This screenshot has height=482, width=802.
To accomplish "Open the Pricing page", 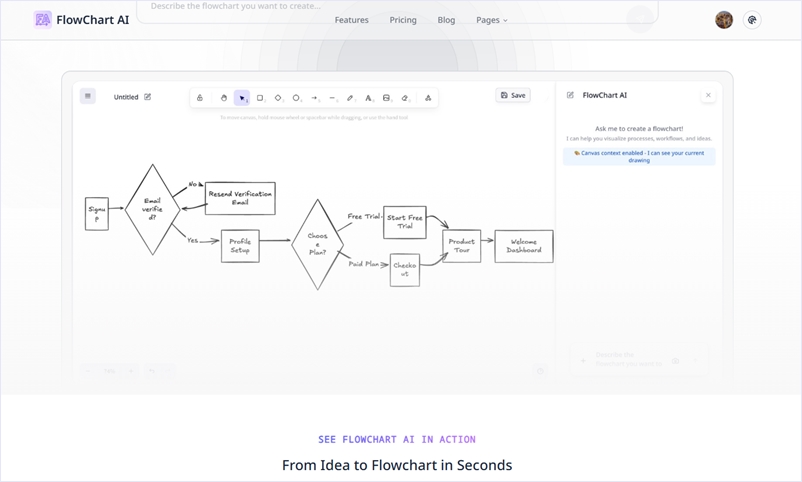I will click(x=403, y=20).
